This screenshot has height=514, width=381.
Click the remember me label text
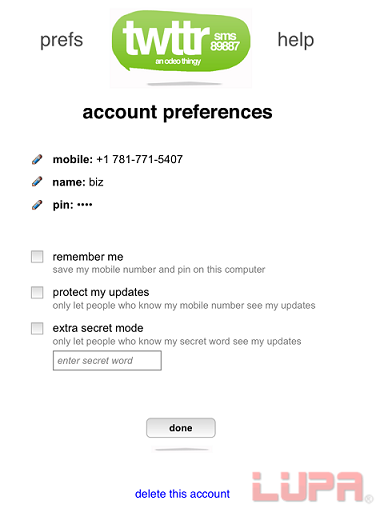click(x=88, y=257)
